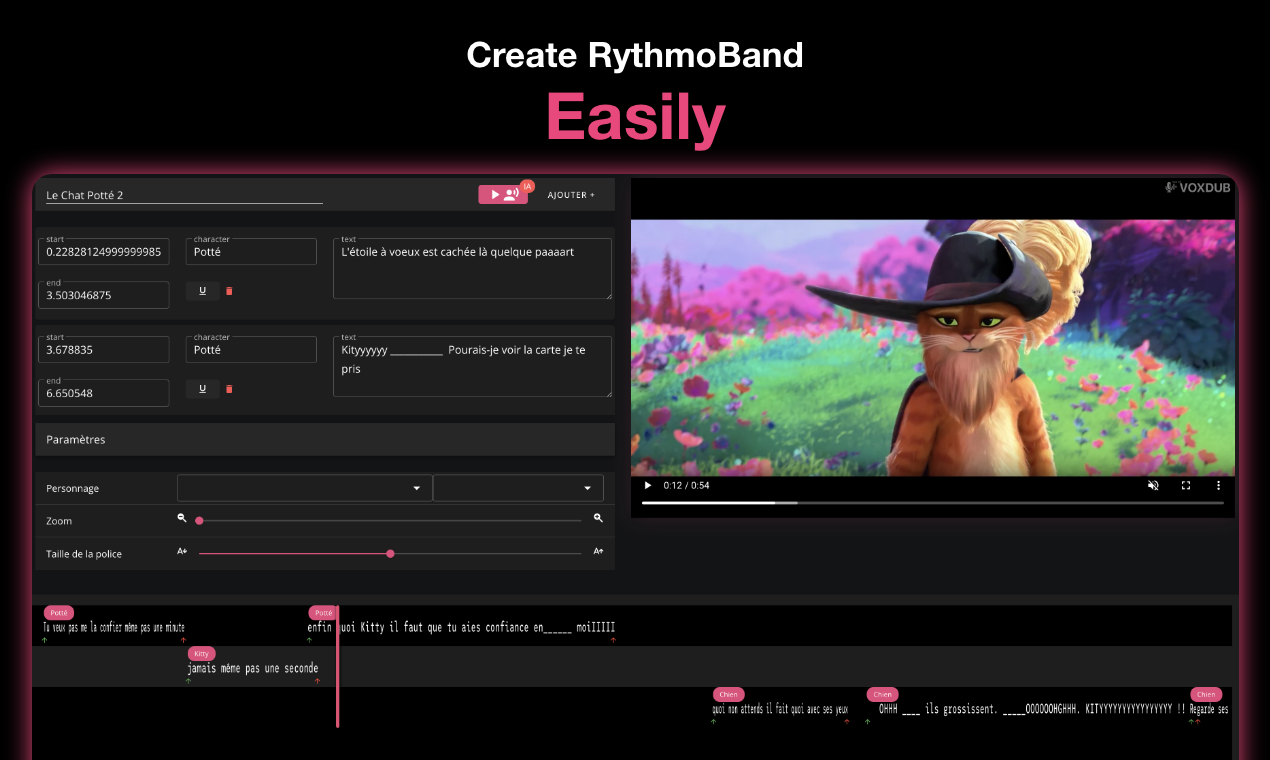Delete the L'étoile à voeux dialogue line
1270x760 pixels.
[229, 291]
